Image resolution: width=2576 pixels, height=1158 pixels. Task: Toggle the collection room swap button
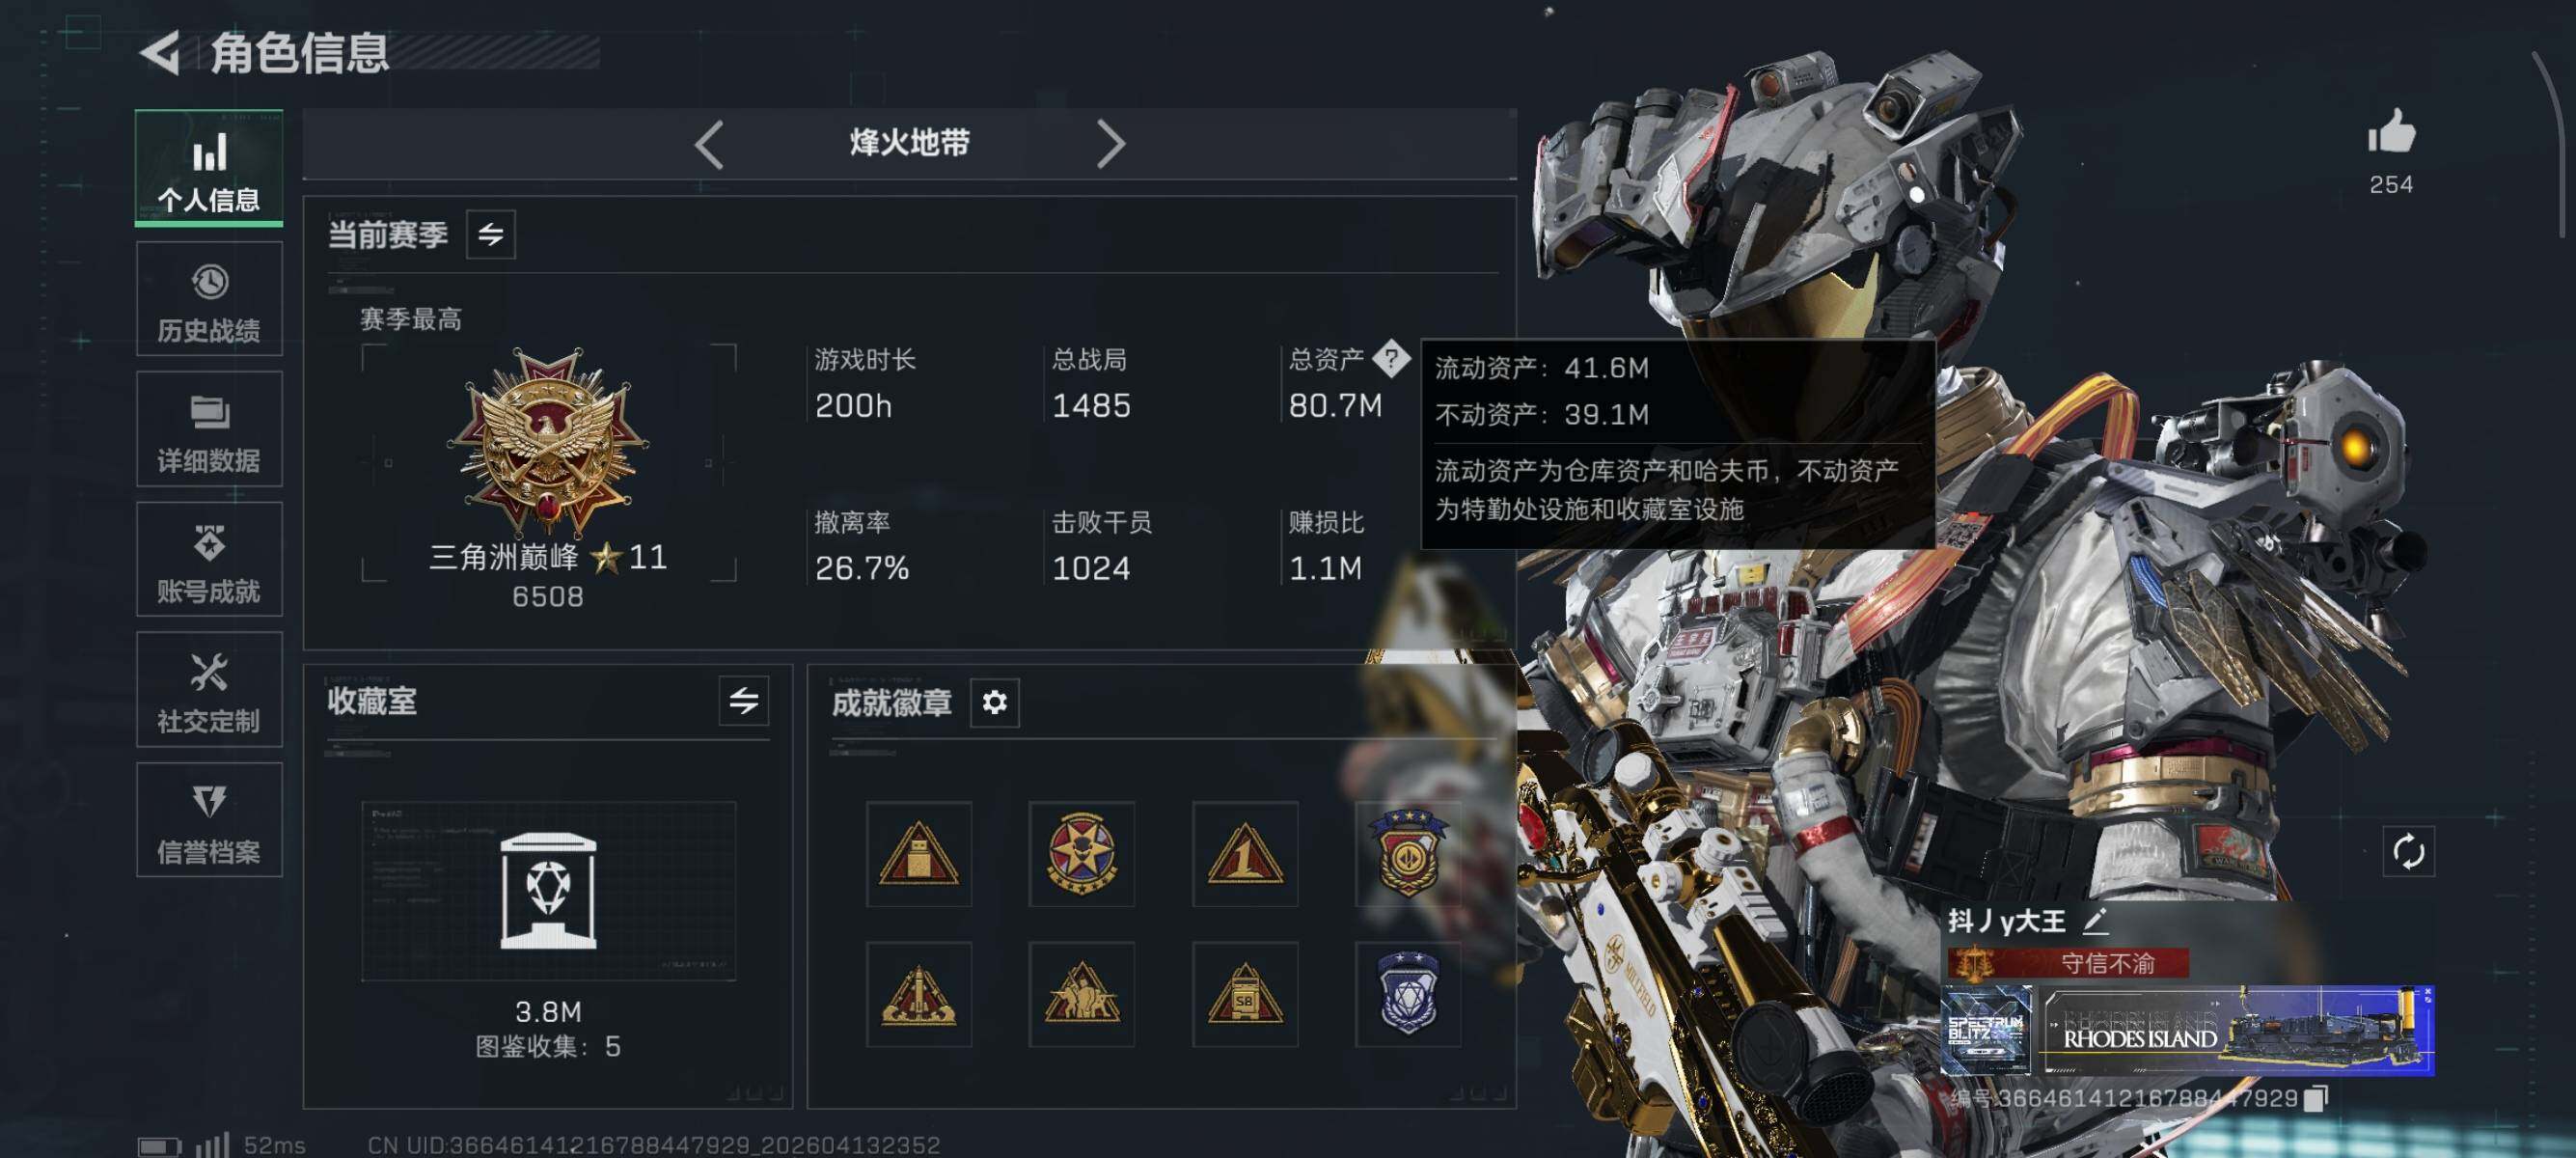(743, 701)
